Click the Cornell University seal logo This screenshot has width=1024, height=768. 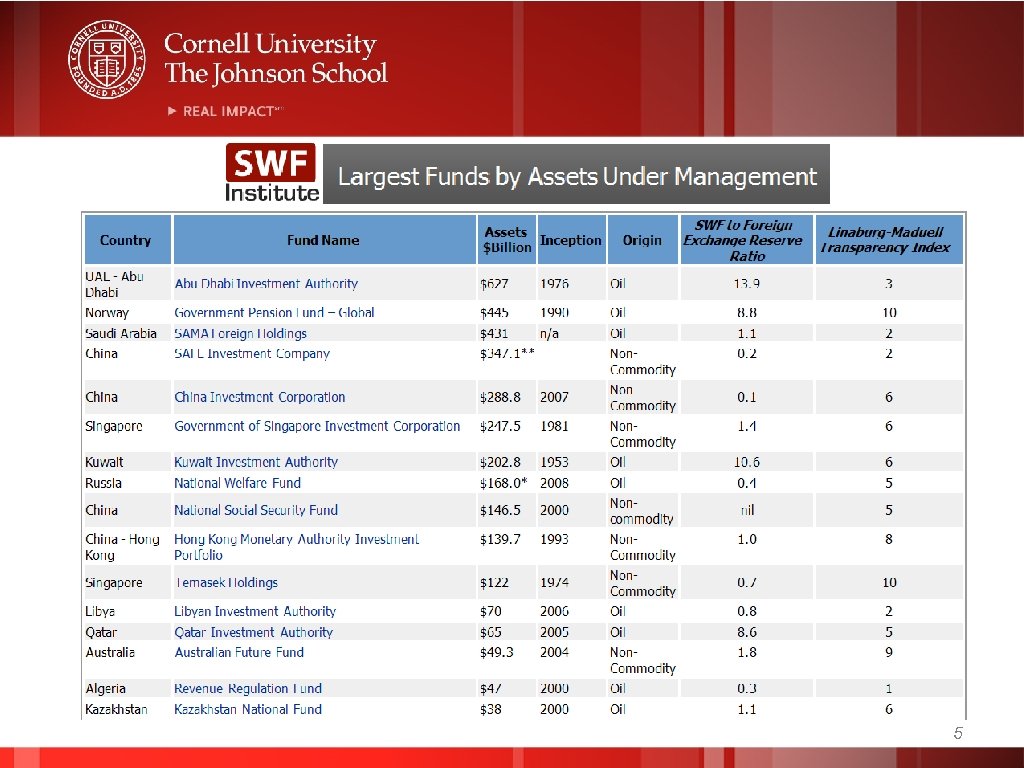(x=107, y=59)
